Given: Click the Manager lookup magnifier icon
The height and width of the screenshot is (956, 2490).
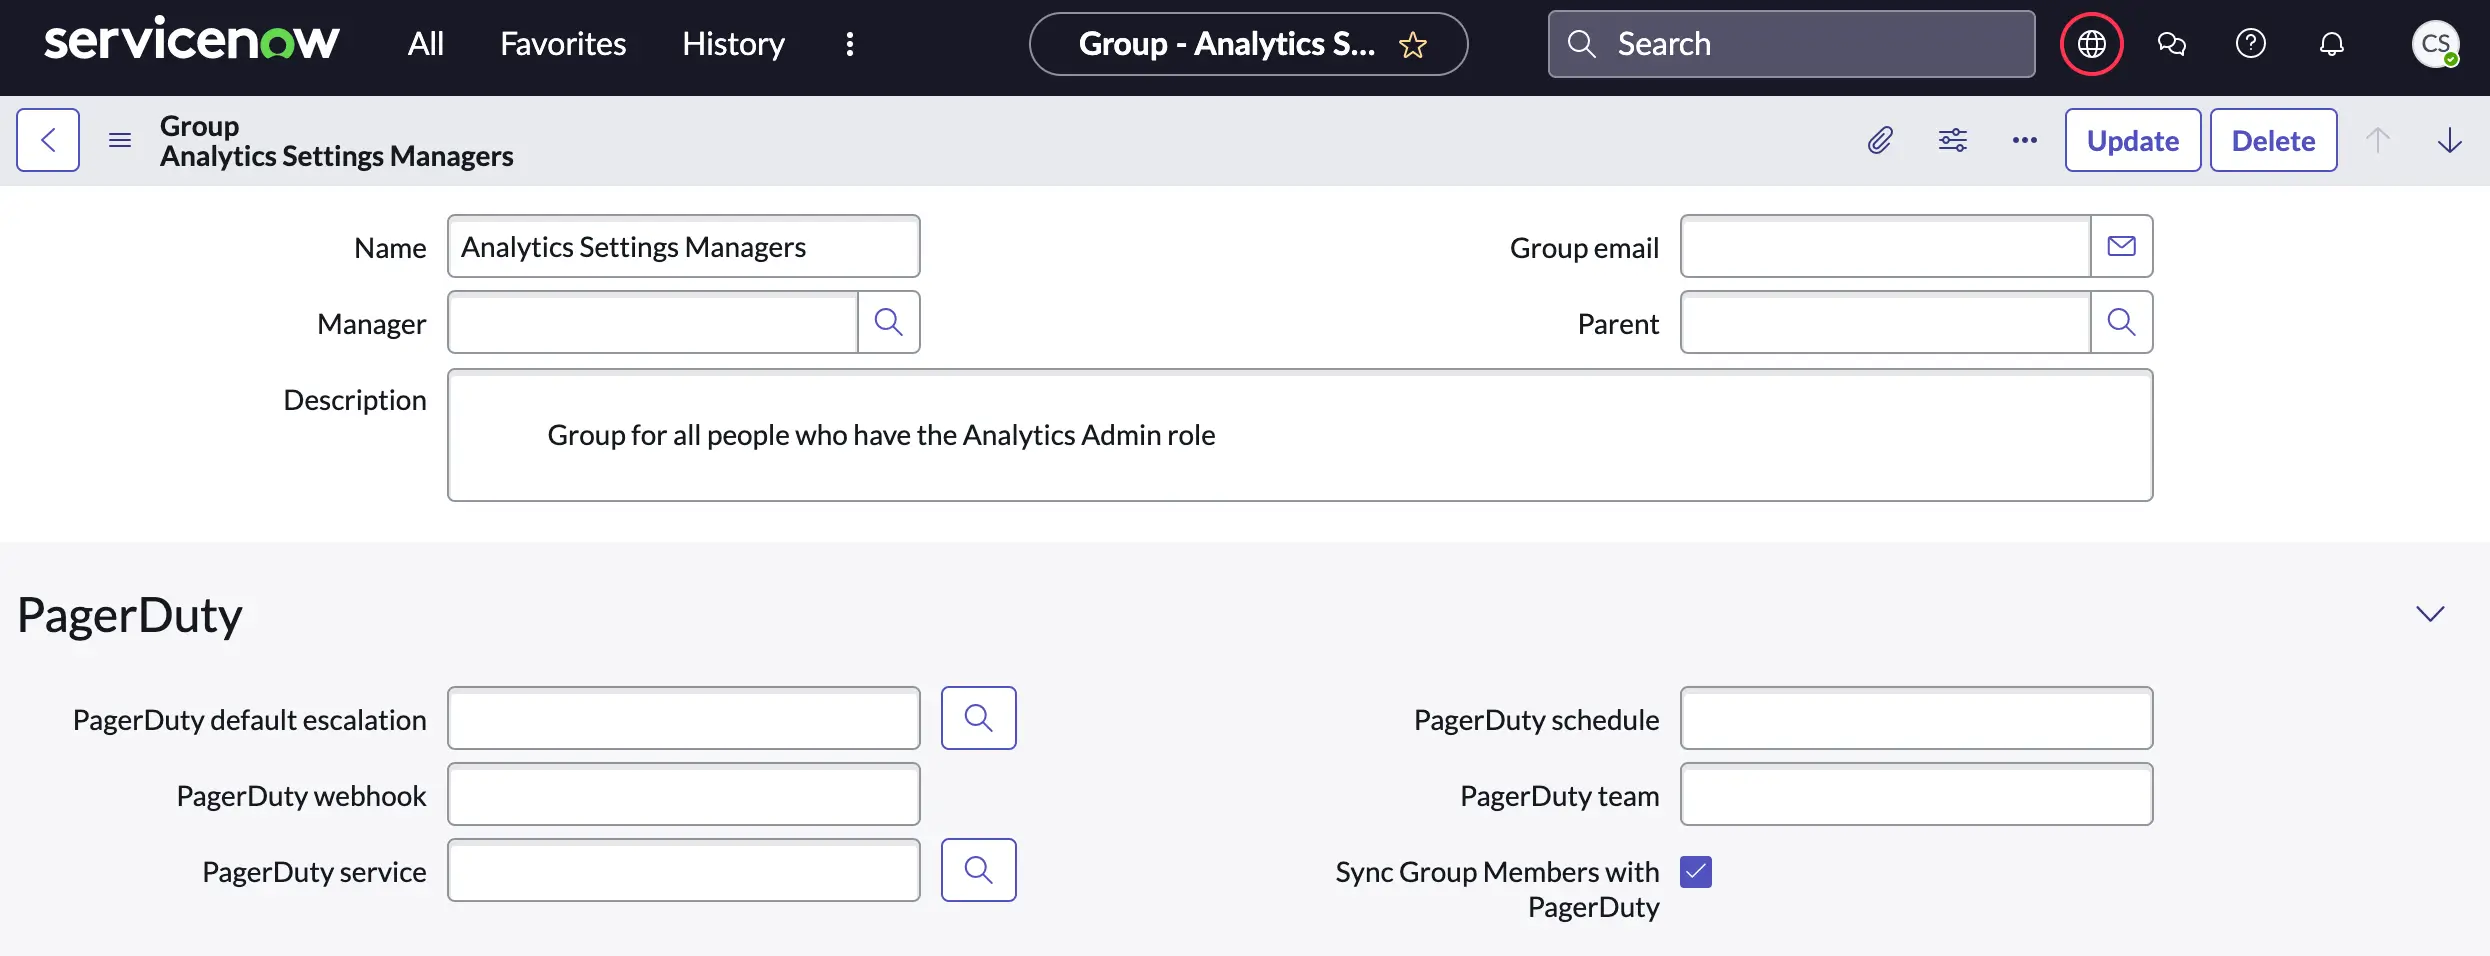Looking at the screenshot, I should click(888, 322).
